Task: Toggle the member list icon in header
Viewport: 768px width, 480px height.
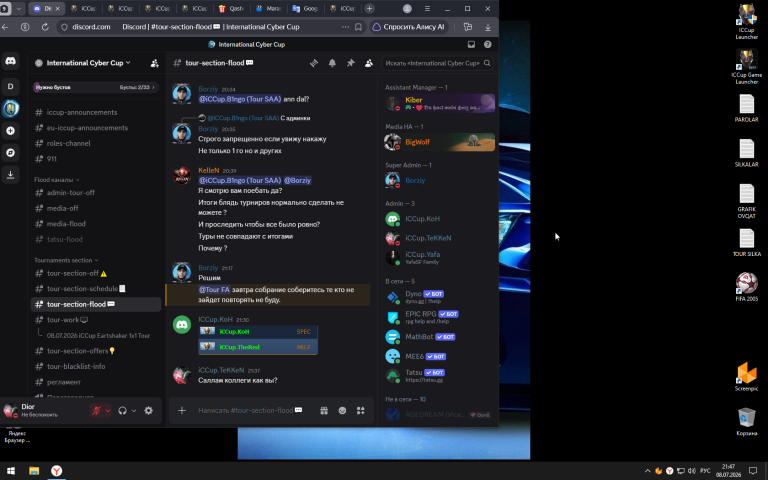Action: click(369, 63)
